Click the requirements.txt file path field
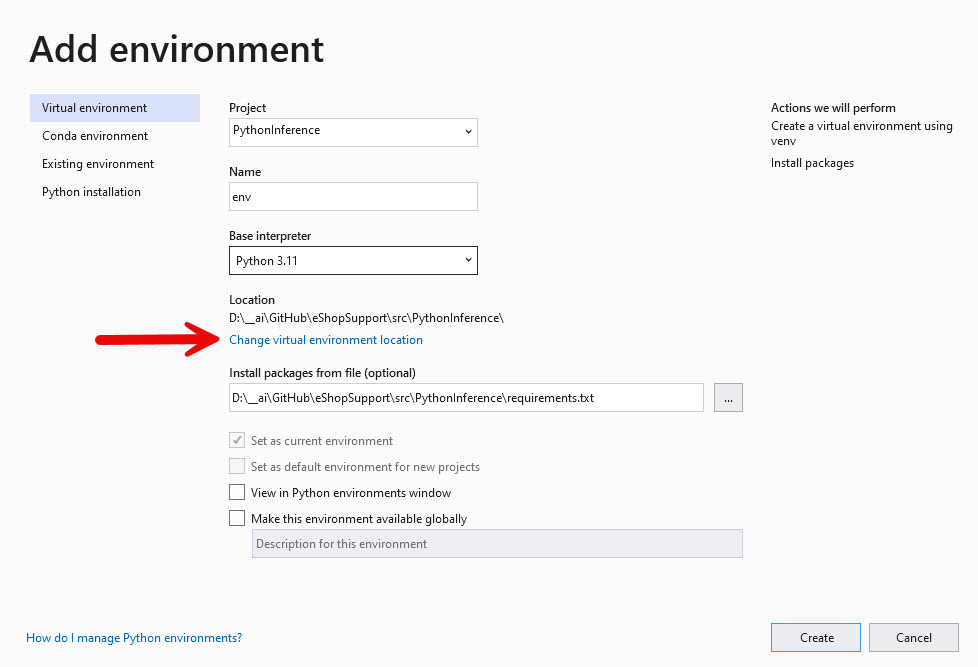 466,397
